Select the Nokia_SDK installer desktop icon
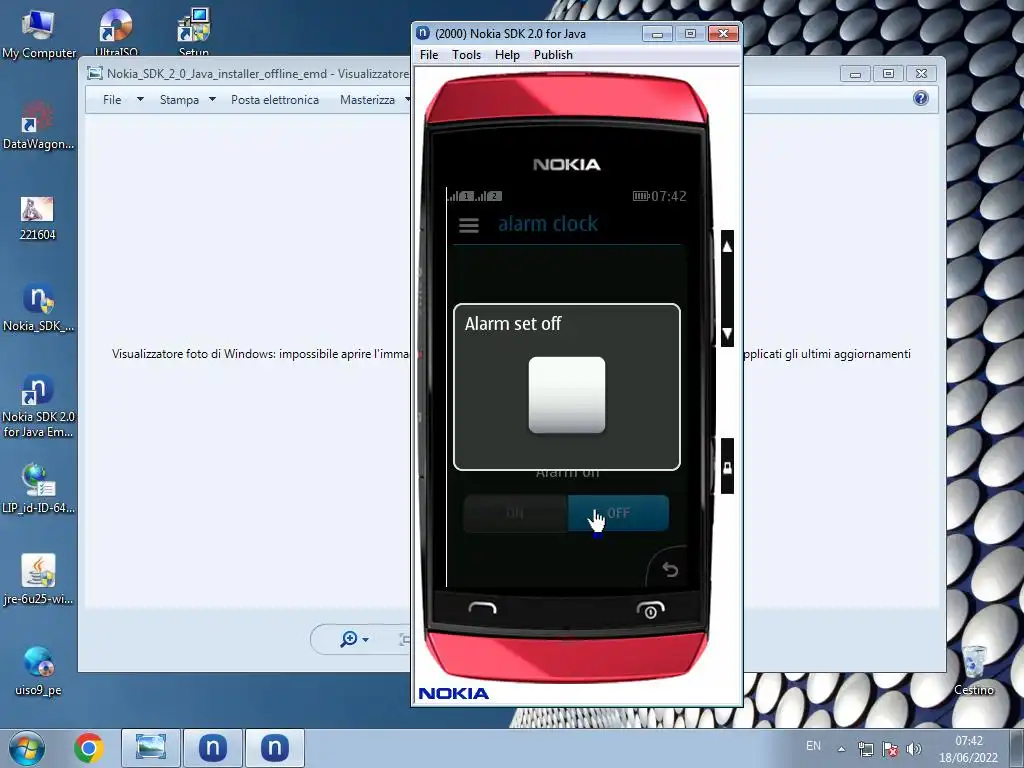The height and width of the screenshot is (768, 1024). pyautogui.click(x=38, y=308)
